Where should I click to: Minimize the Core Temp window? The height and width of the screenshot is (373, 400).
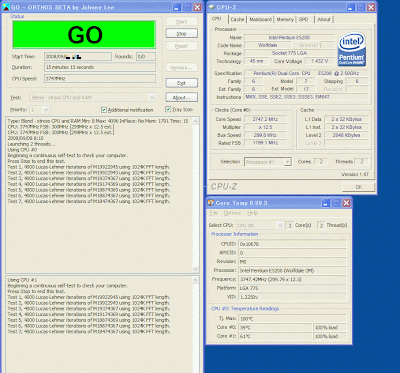coord(326,203)
